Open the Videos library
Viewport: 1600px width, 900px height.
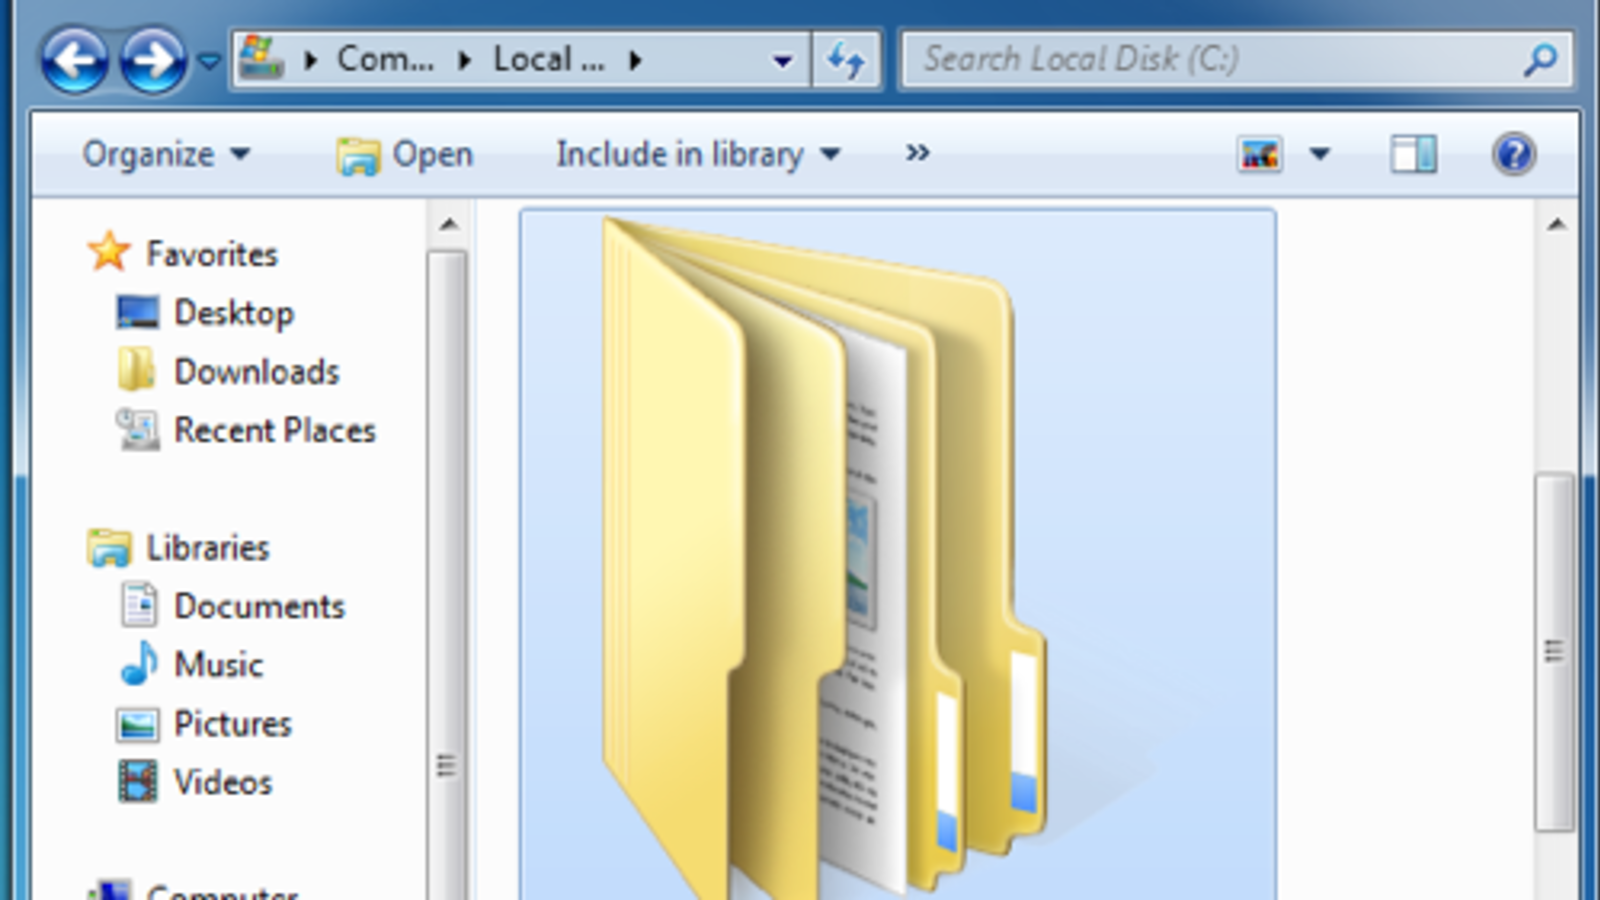[x=222, y=783]
